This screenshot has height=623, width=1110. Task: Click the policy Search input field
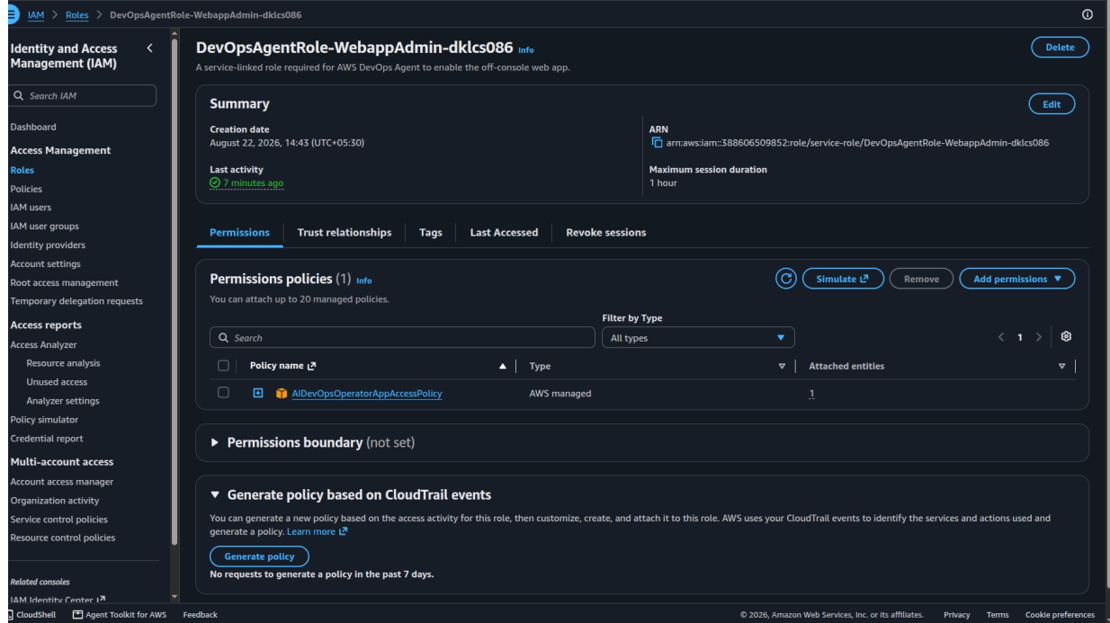402,338
